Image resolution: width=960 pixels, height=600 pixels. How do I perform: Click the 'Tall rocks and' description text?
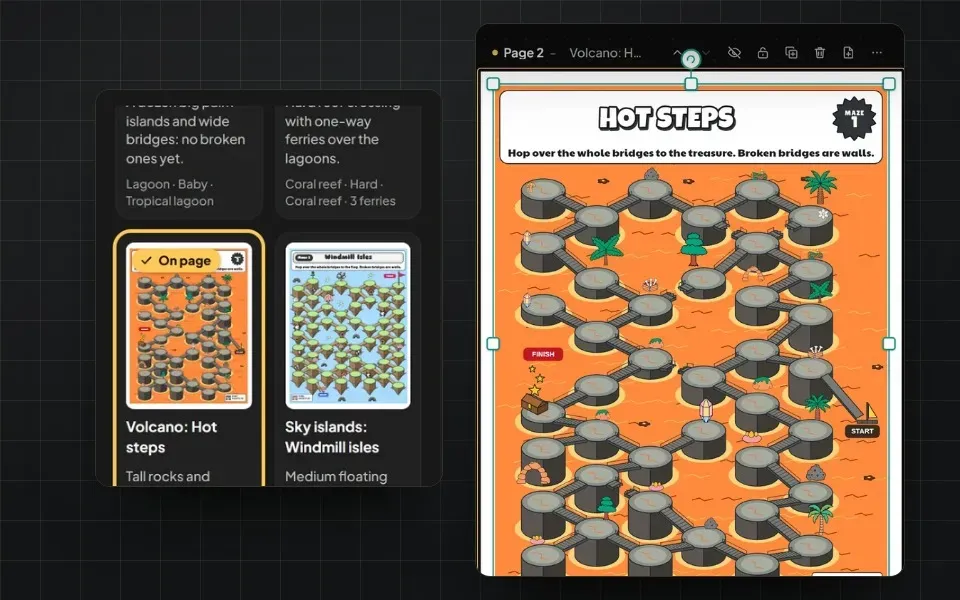click(168, 476)
